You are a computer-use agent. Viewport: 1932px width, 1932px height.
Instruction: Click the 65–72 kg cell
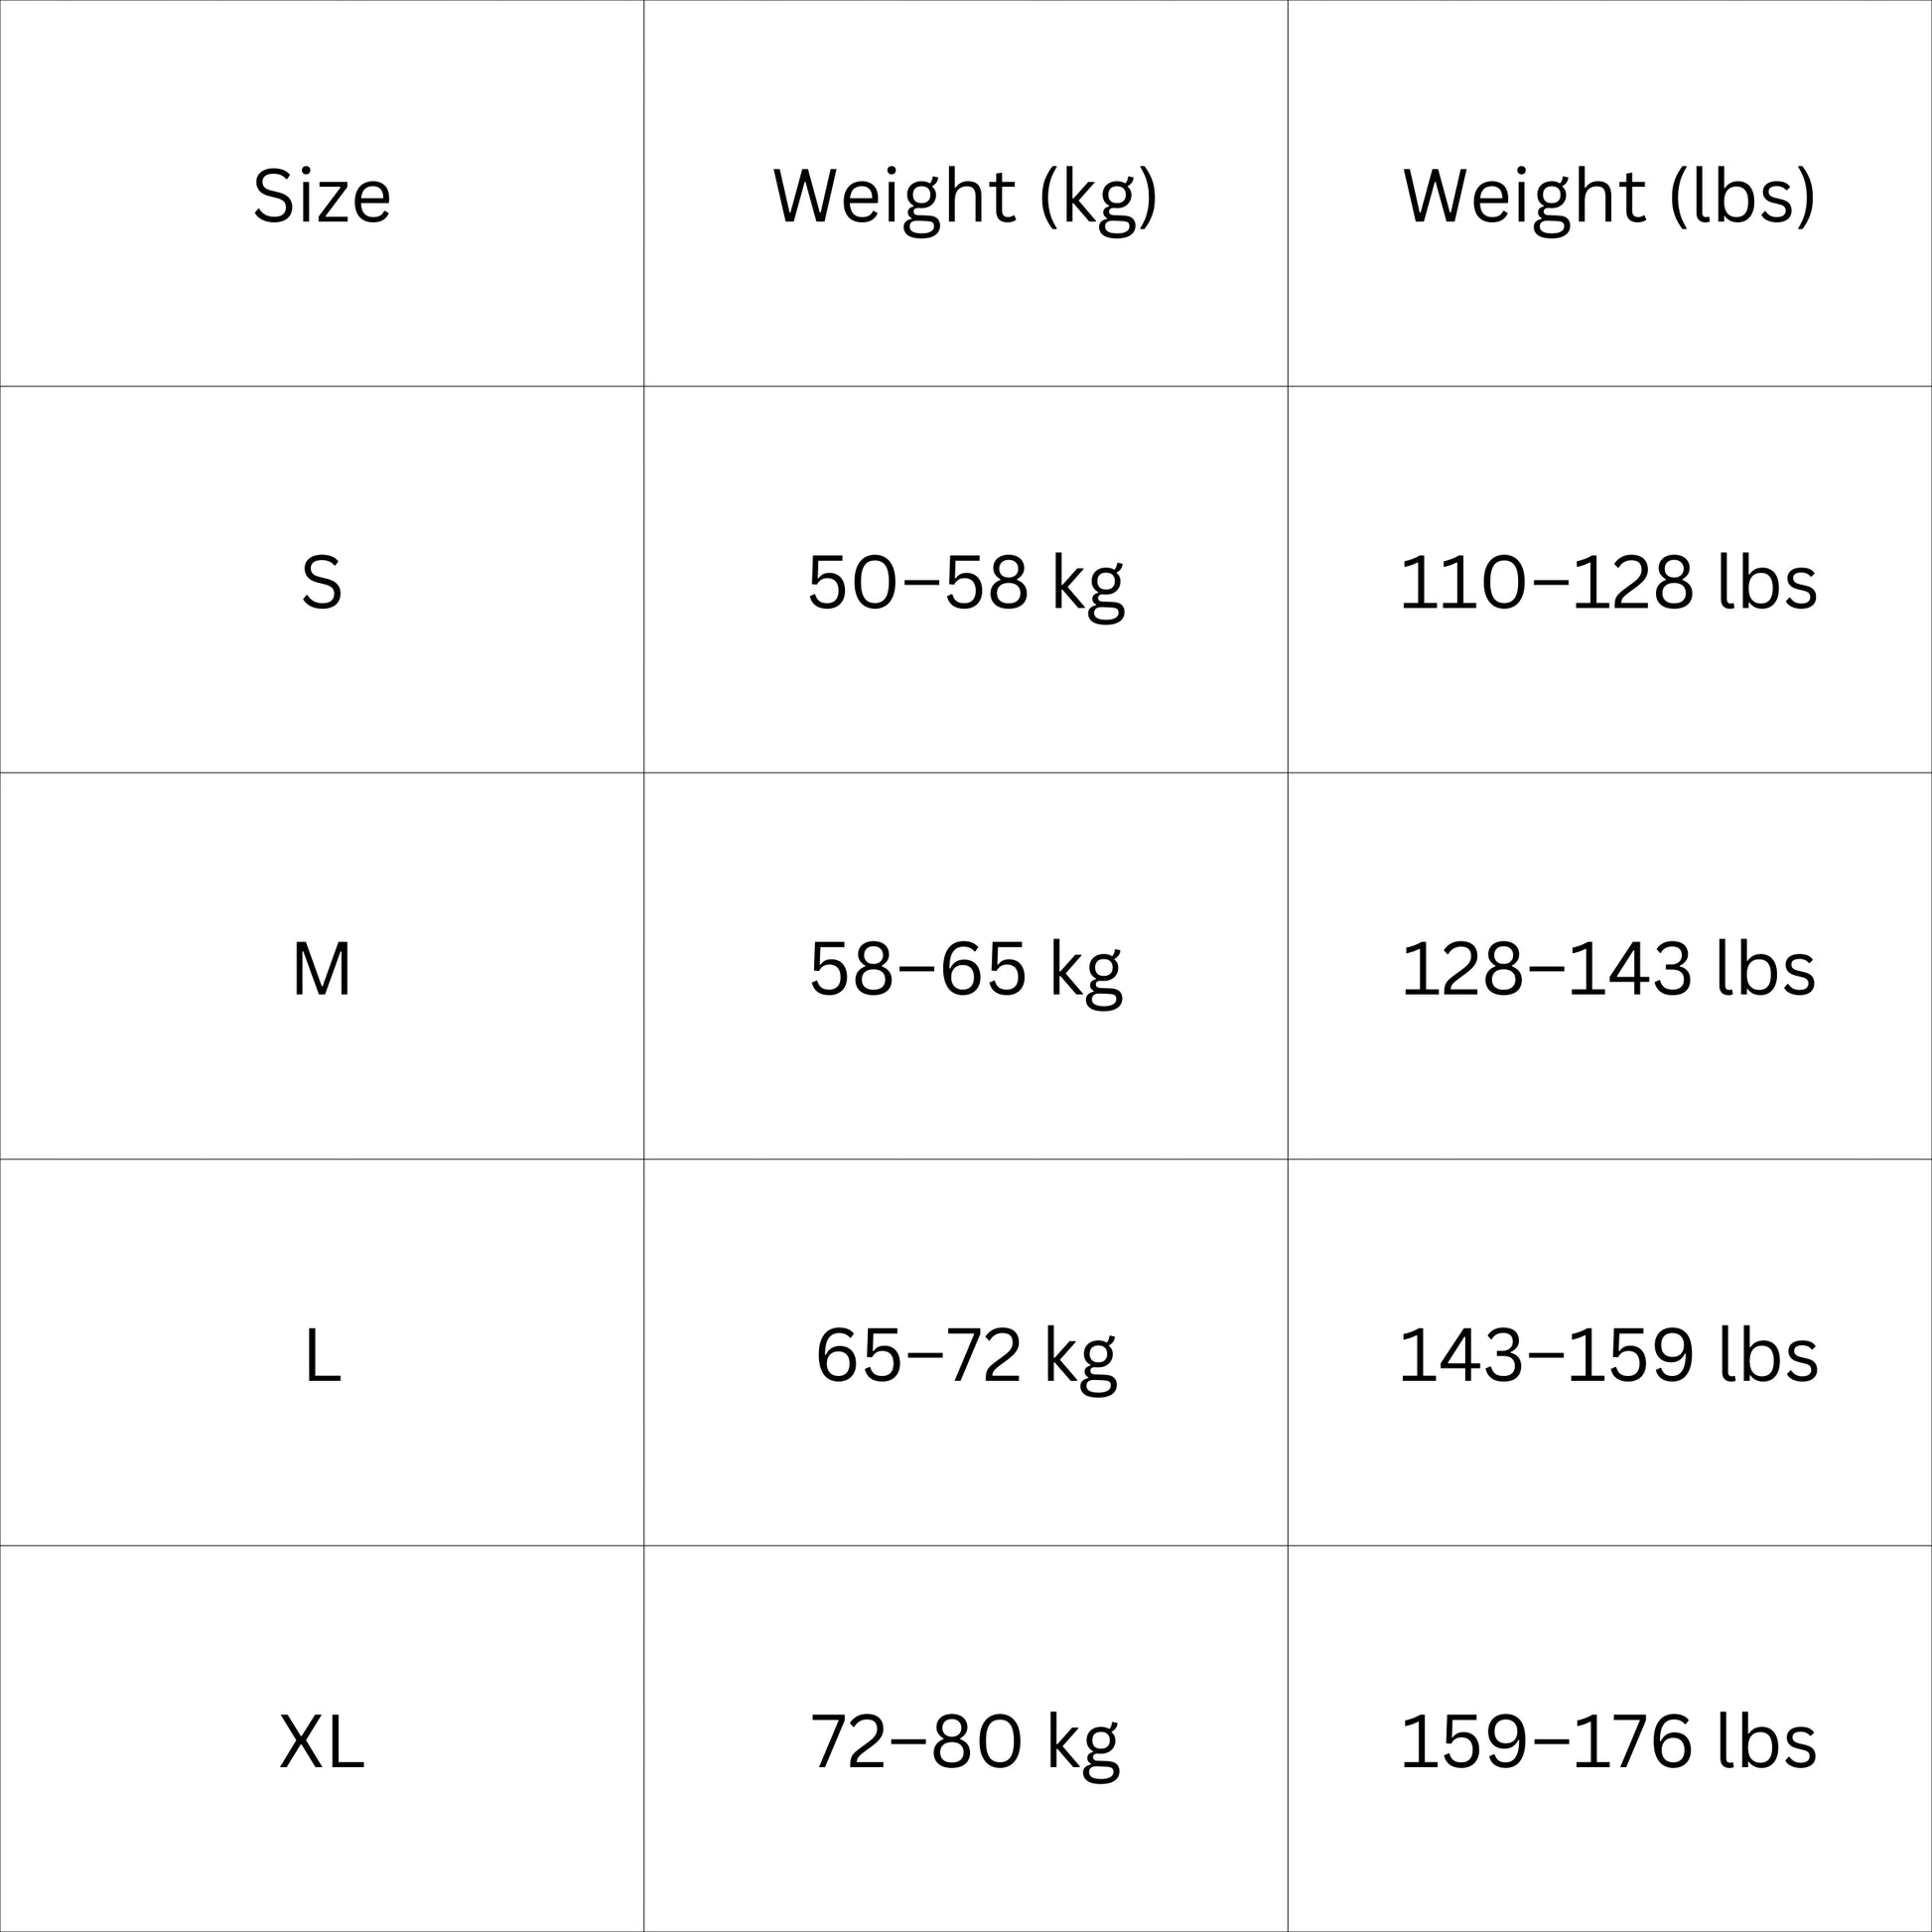pyautogui.click(x=965, y=1356)
